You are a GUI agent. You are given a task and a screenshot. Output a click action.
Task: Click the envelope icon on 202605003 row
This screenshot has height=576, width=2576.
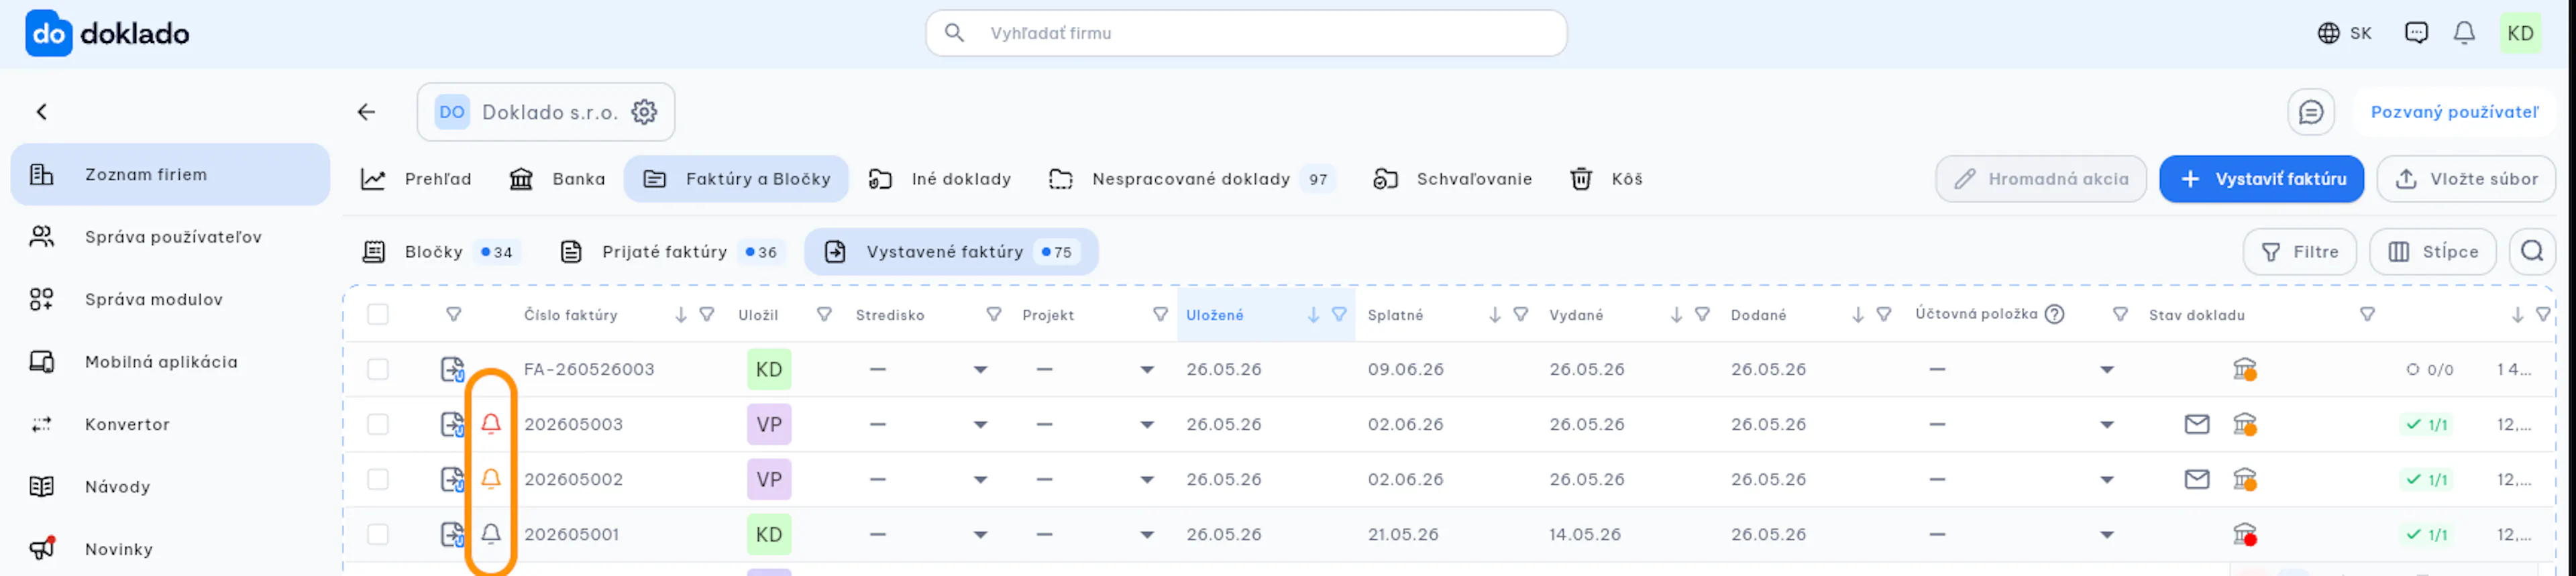[2197, 424]
